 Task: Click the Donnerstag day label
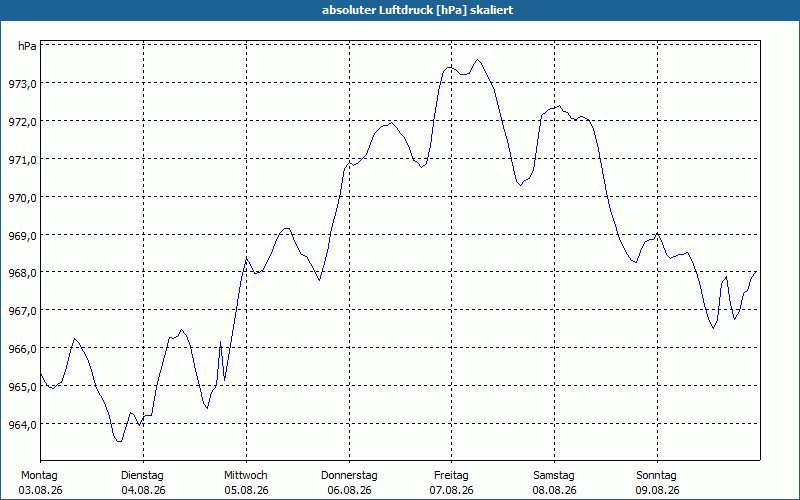coord(349,475)
